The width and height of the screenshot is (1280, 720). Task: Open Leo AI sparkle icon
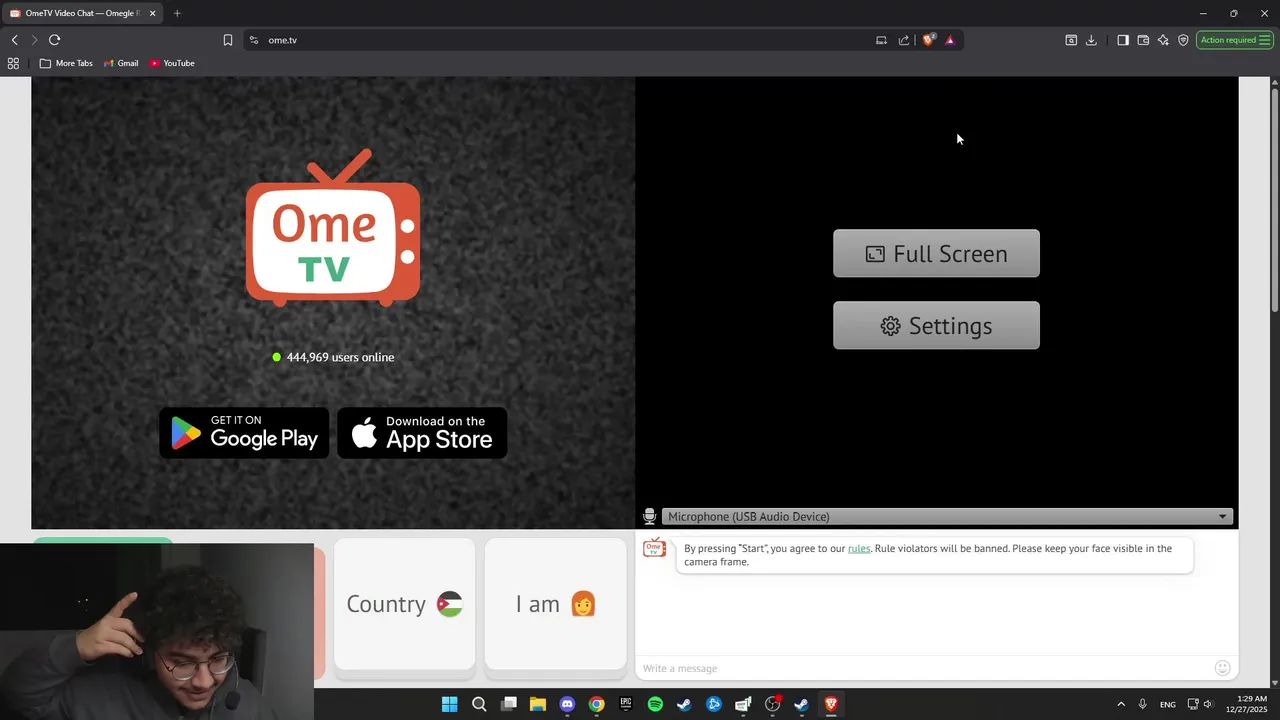point(1163,40)
